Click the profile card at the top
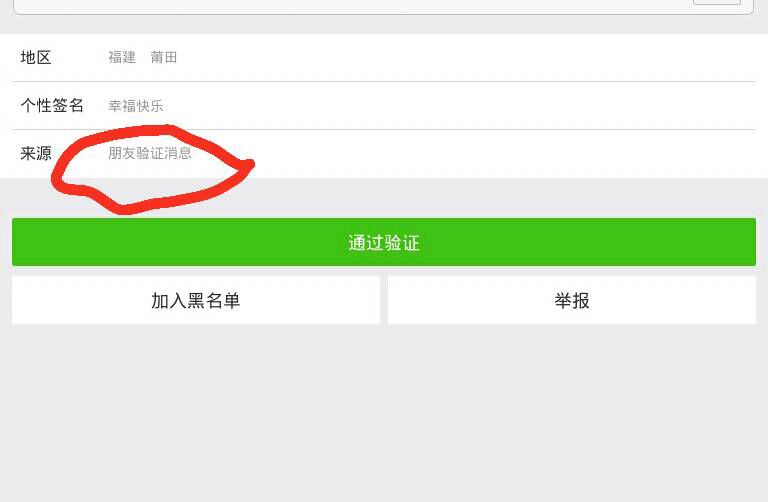The width and height of the screenshot is (768, 502). [x=384, y=7]
